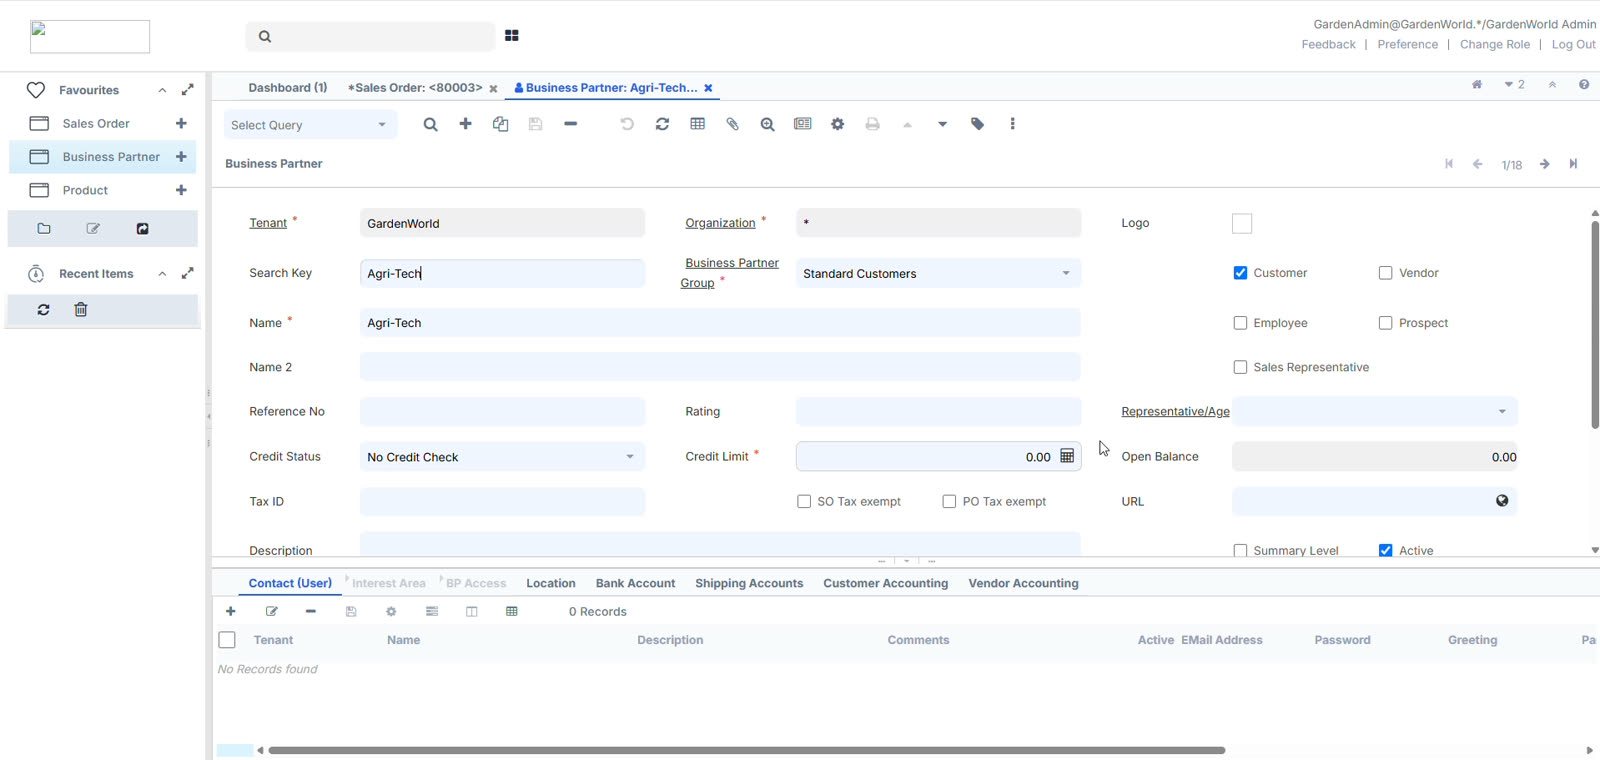1600x760 pixels.
Task: Open the URL globe icon
Action: (x=1502, y=501)
